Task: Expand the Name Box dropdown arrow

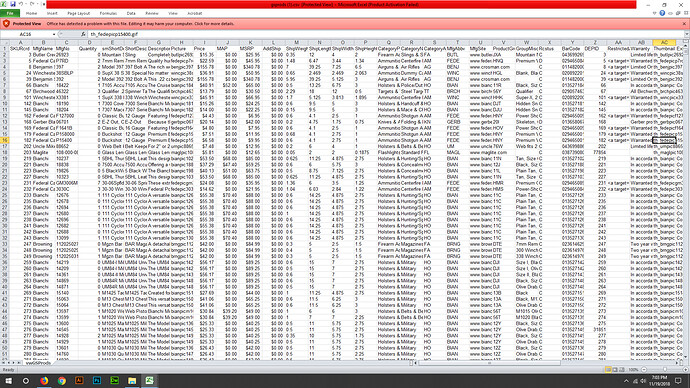Action: (54, 34)
